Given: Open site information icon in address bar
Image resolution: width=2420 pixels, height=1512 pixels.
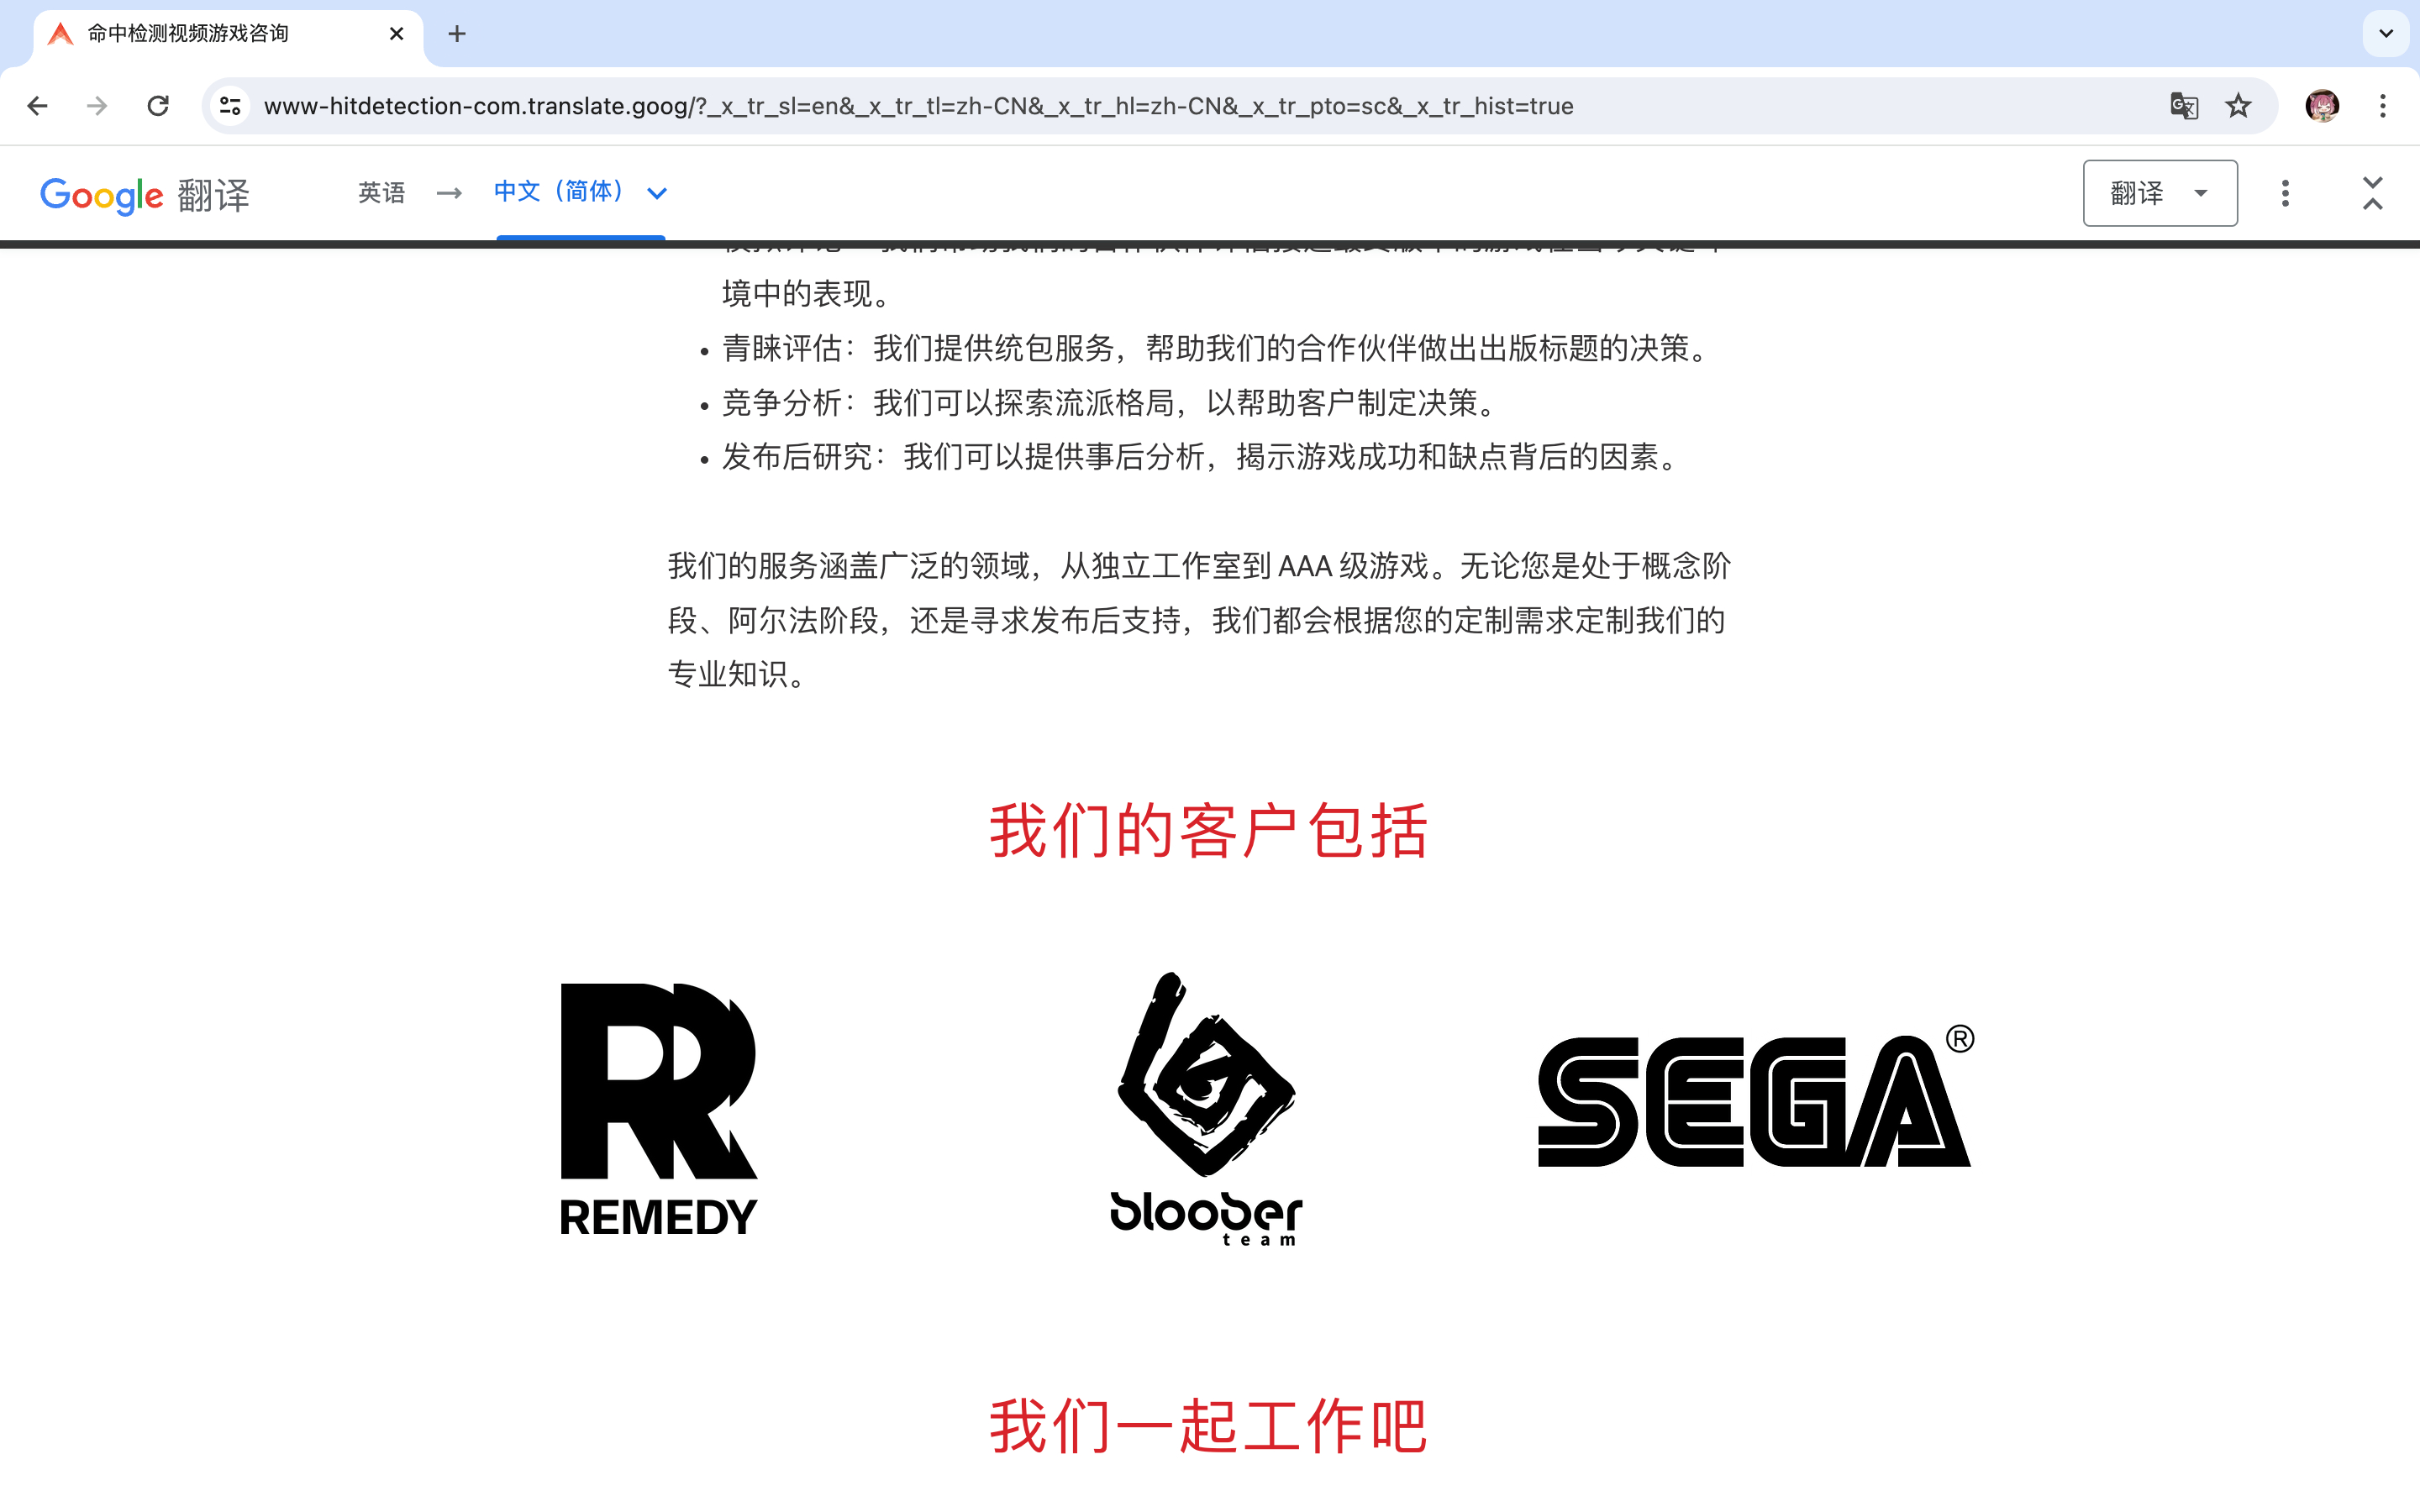Looking at the screenshot, I should click(230, 106).
